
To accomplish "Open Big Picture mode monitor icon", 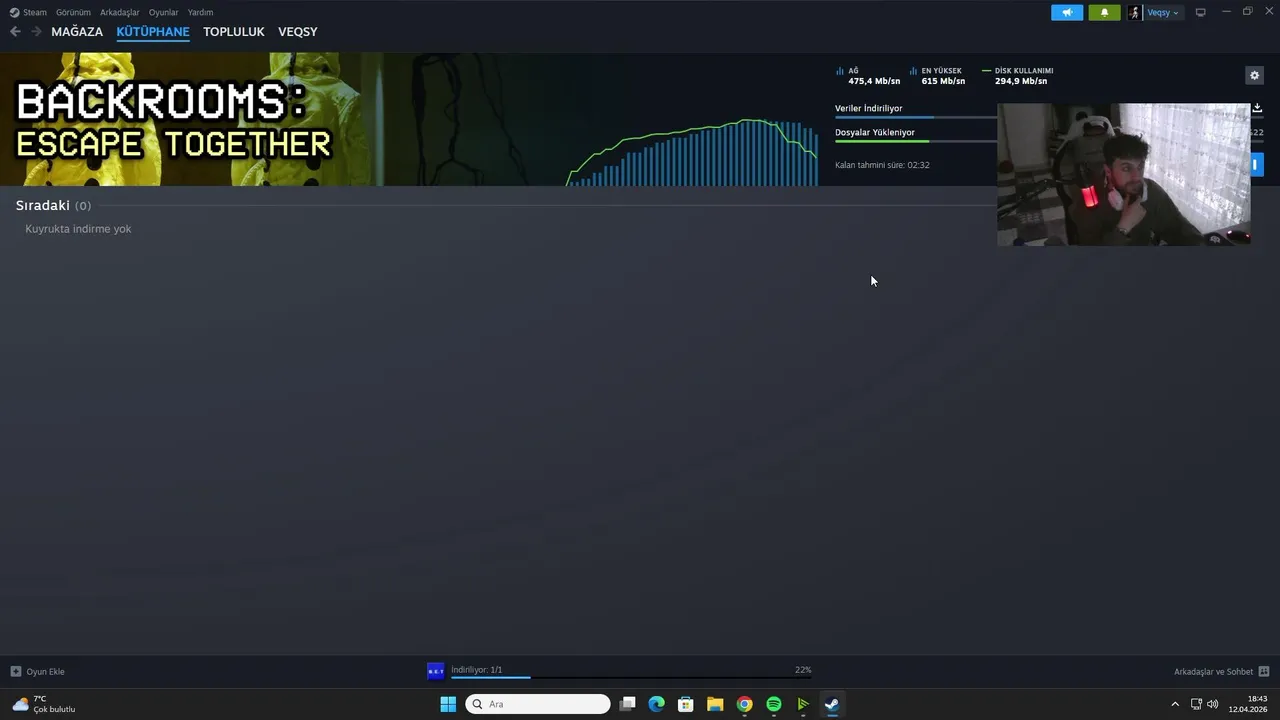I will (x=1201, y=12).
